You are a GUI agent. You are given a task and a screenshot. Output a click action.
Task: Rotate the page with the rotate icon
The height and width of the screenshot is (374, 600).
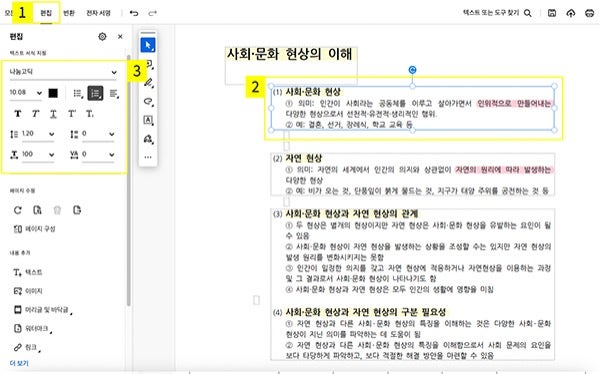(18, 210)
